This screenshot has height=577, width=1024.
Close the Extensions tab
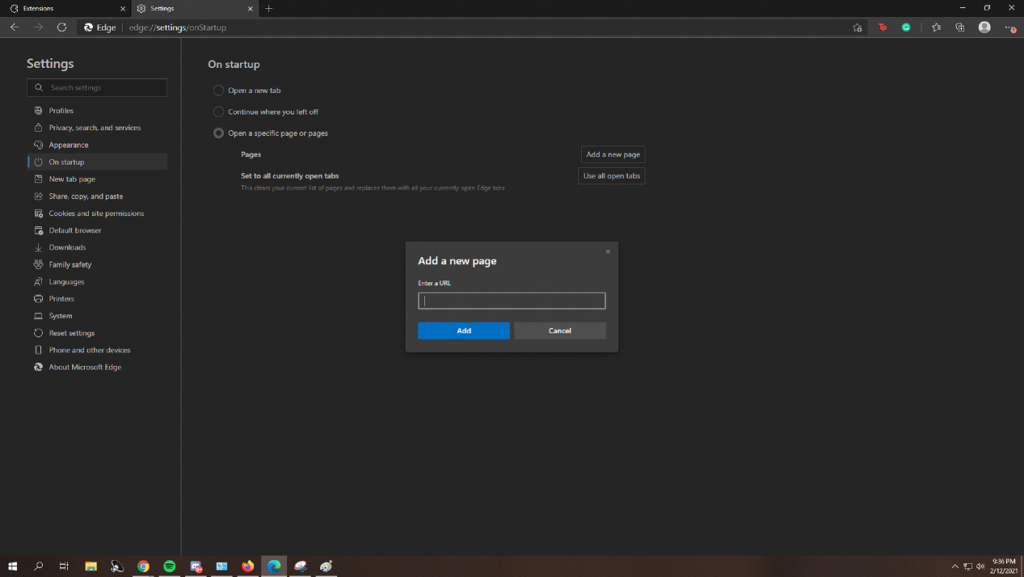tap(122, 8)
